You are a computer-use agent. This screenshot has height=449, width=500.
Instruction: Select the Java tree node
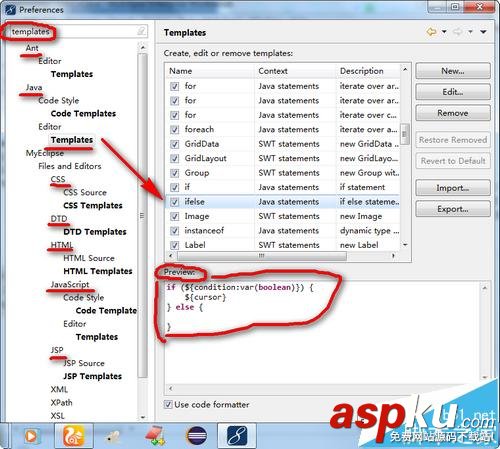(34, 87)
